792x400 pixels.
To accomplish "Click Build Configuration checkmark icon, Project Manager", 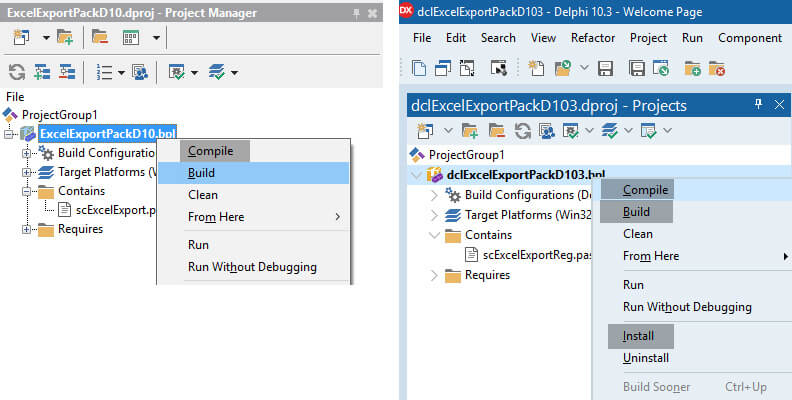I will [x=177, y=72].
